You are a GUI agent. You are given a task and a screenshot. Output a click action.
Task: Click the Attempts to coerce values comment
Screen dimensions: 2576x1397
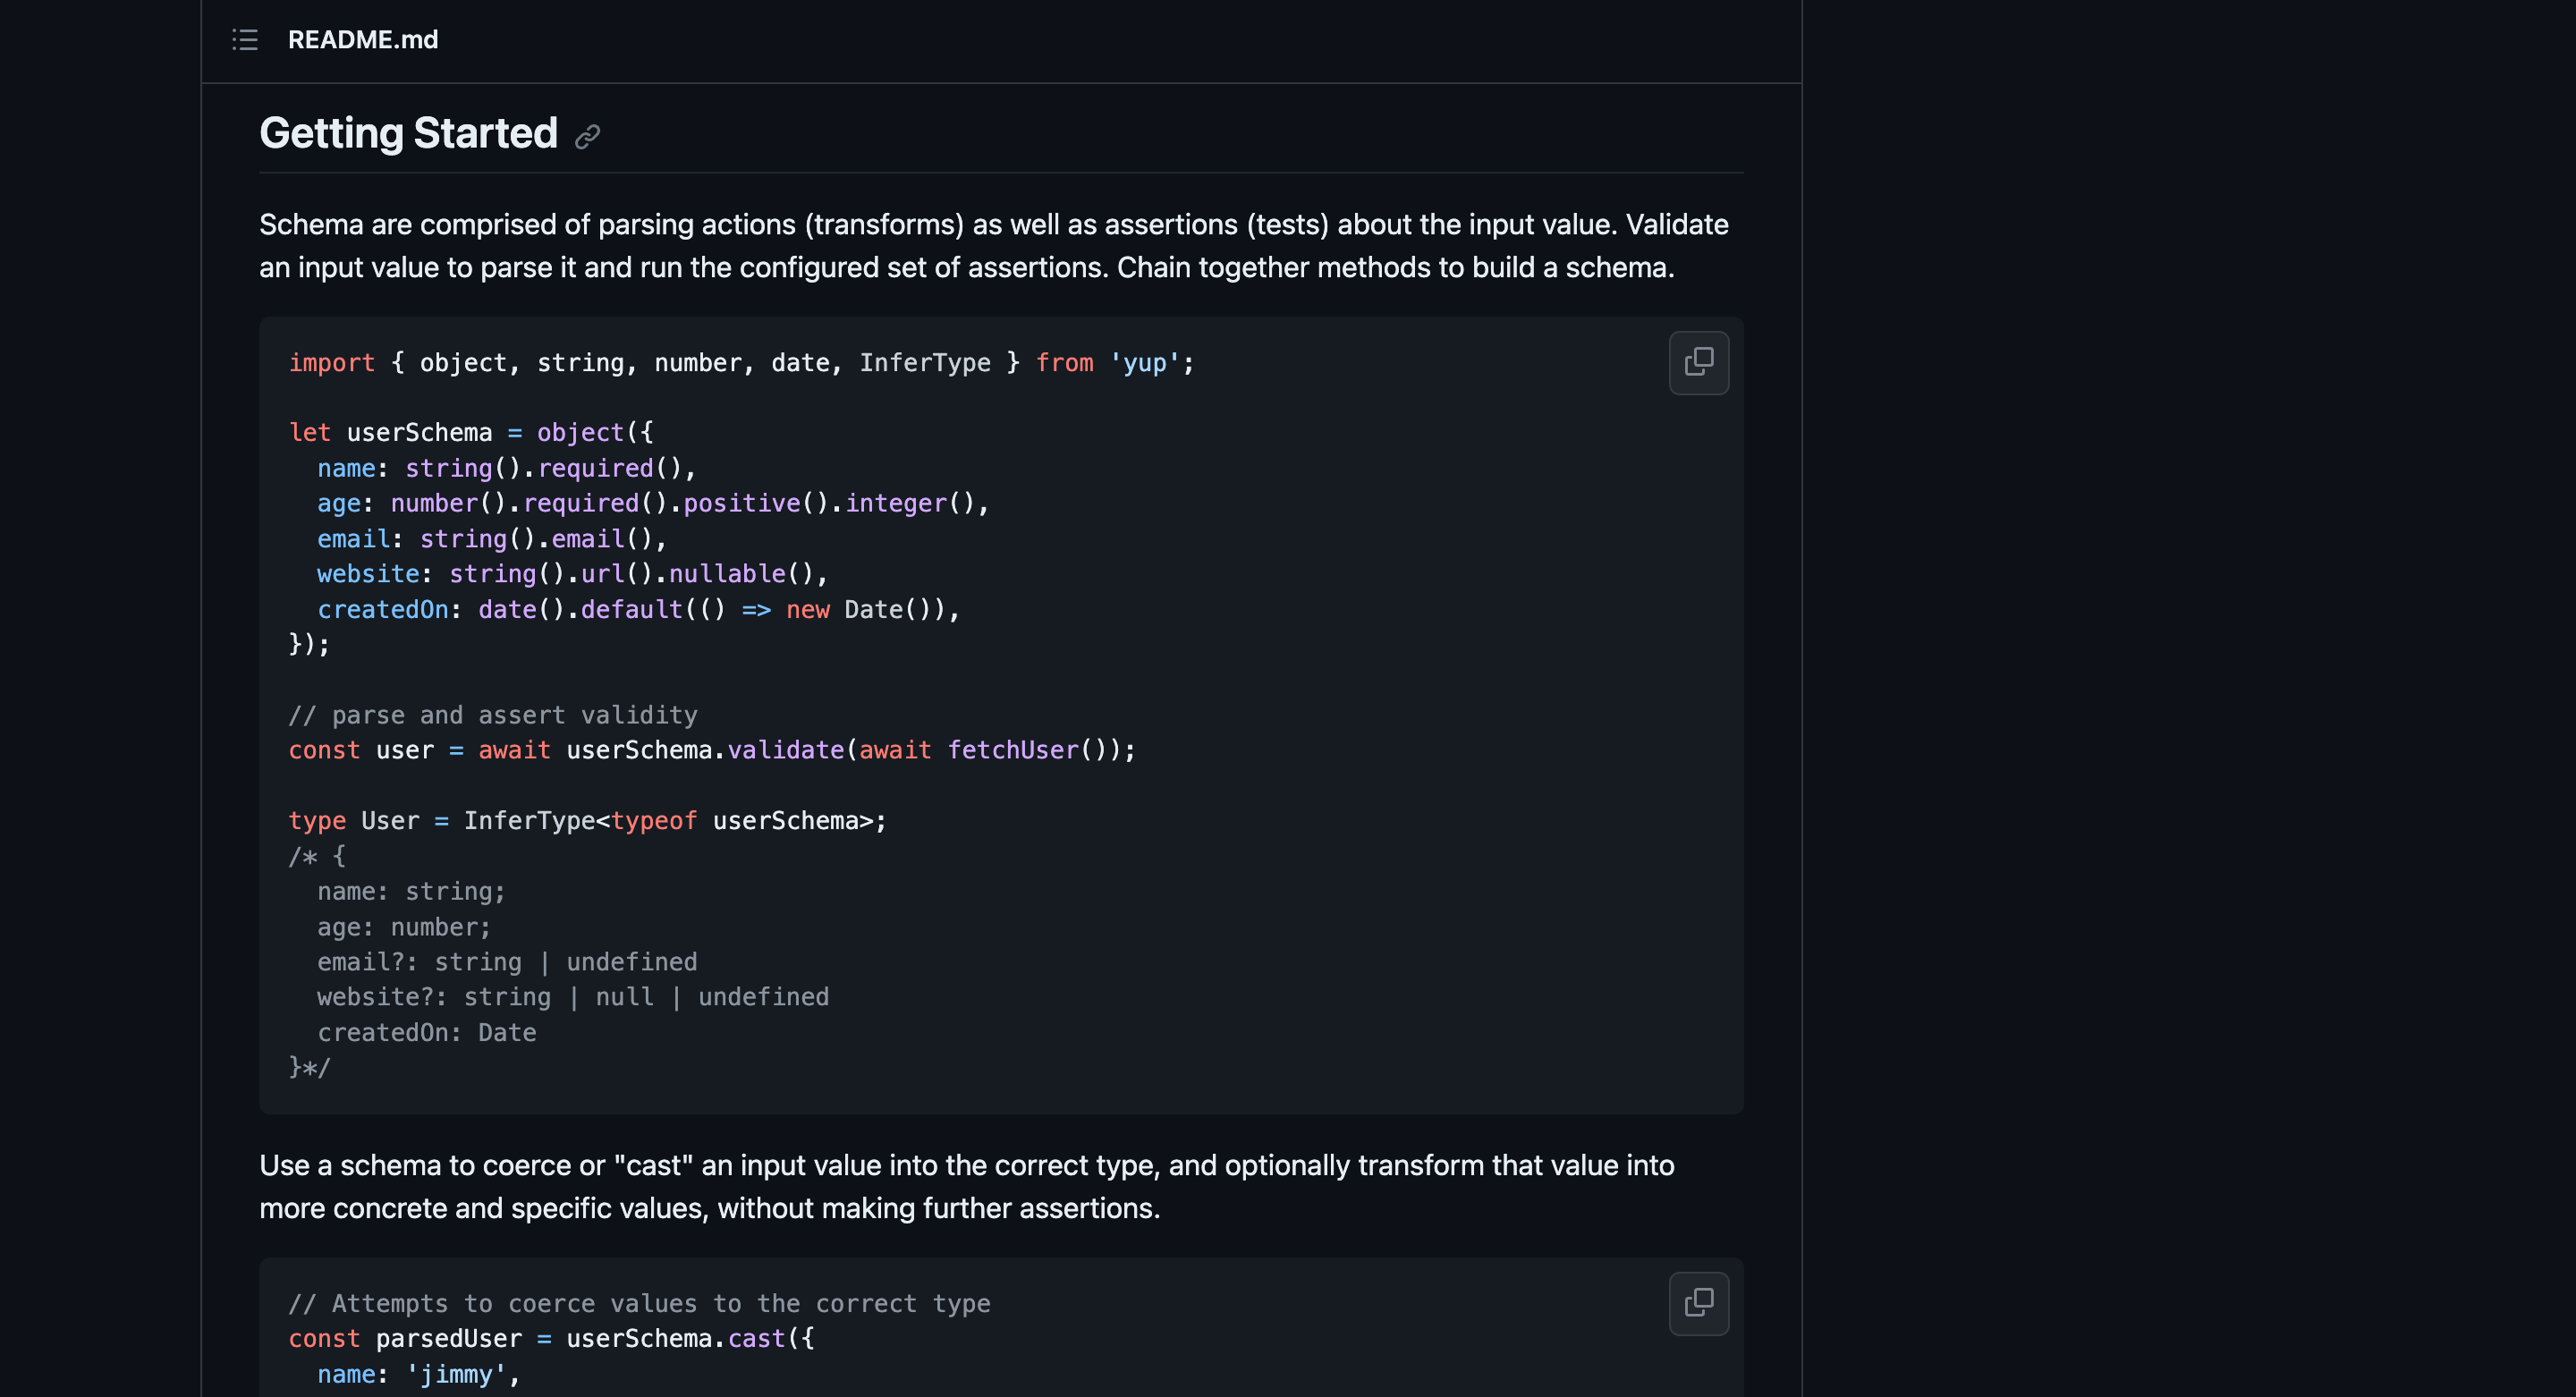(639, 1304)
